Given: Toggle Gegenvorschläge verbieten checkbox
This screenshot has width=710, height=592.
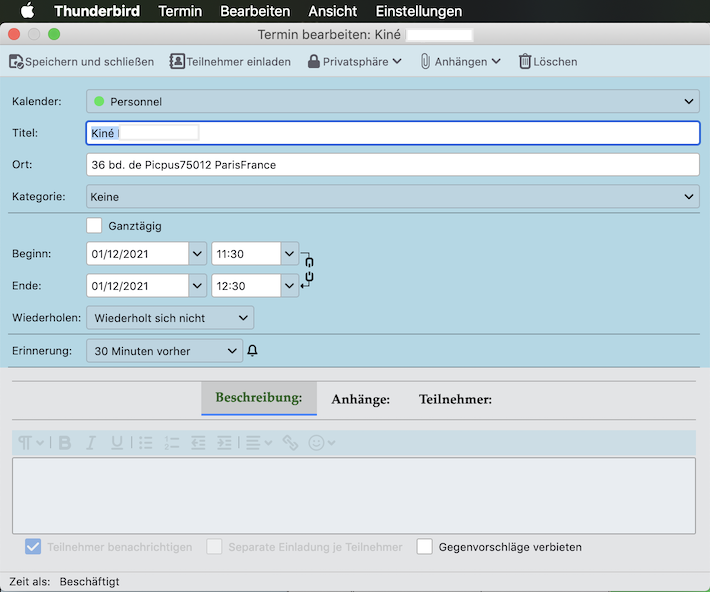Looking at the screenshot, I should (x=425, y=547).
